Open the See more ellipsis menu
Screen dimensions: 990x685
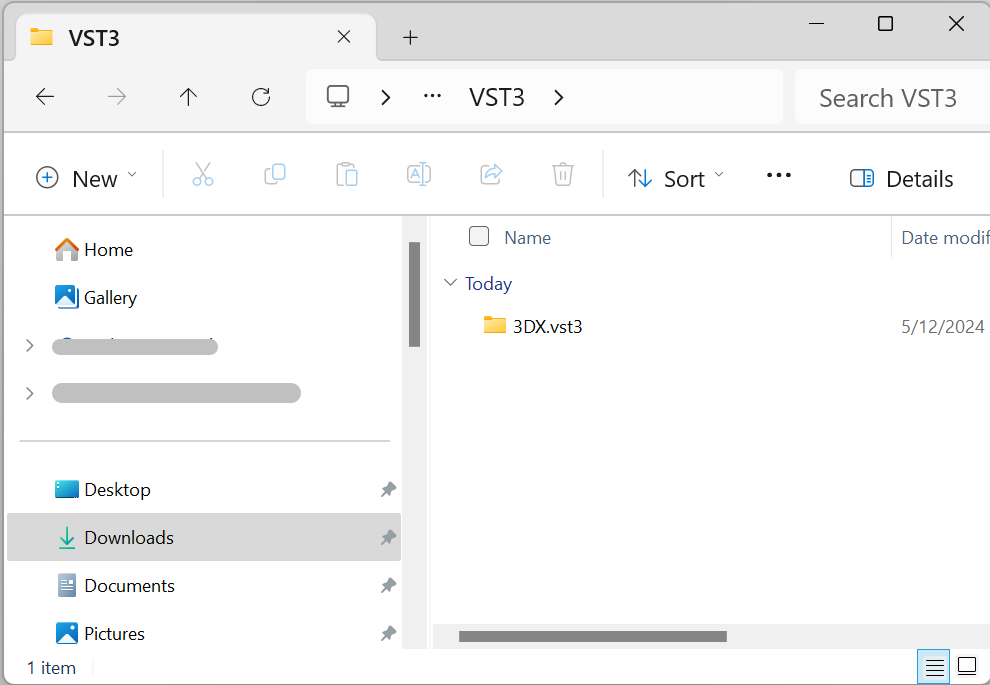point(778,175)
